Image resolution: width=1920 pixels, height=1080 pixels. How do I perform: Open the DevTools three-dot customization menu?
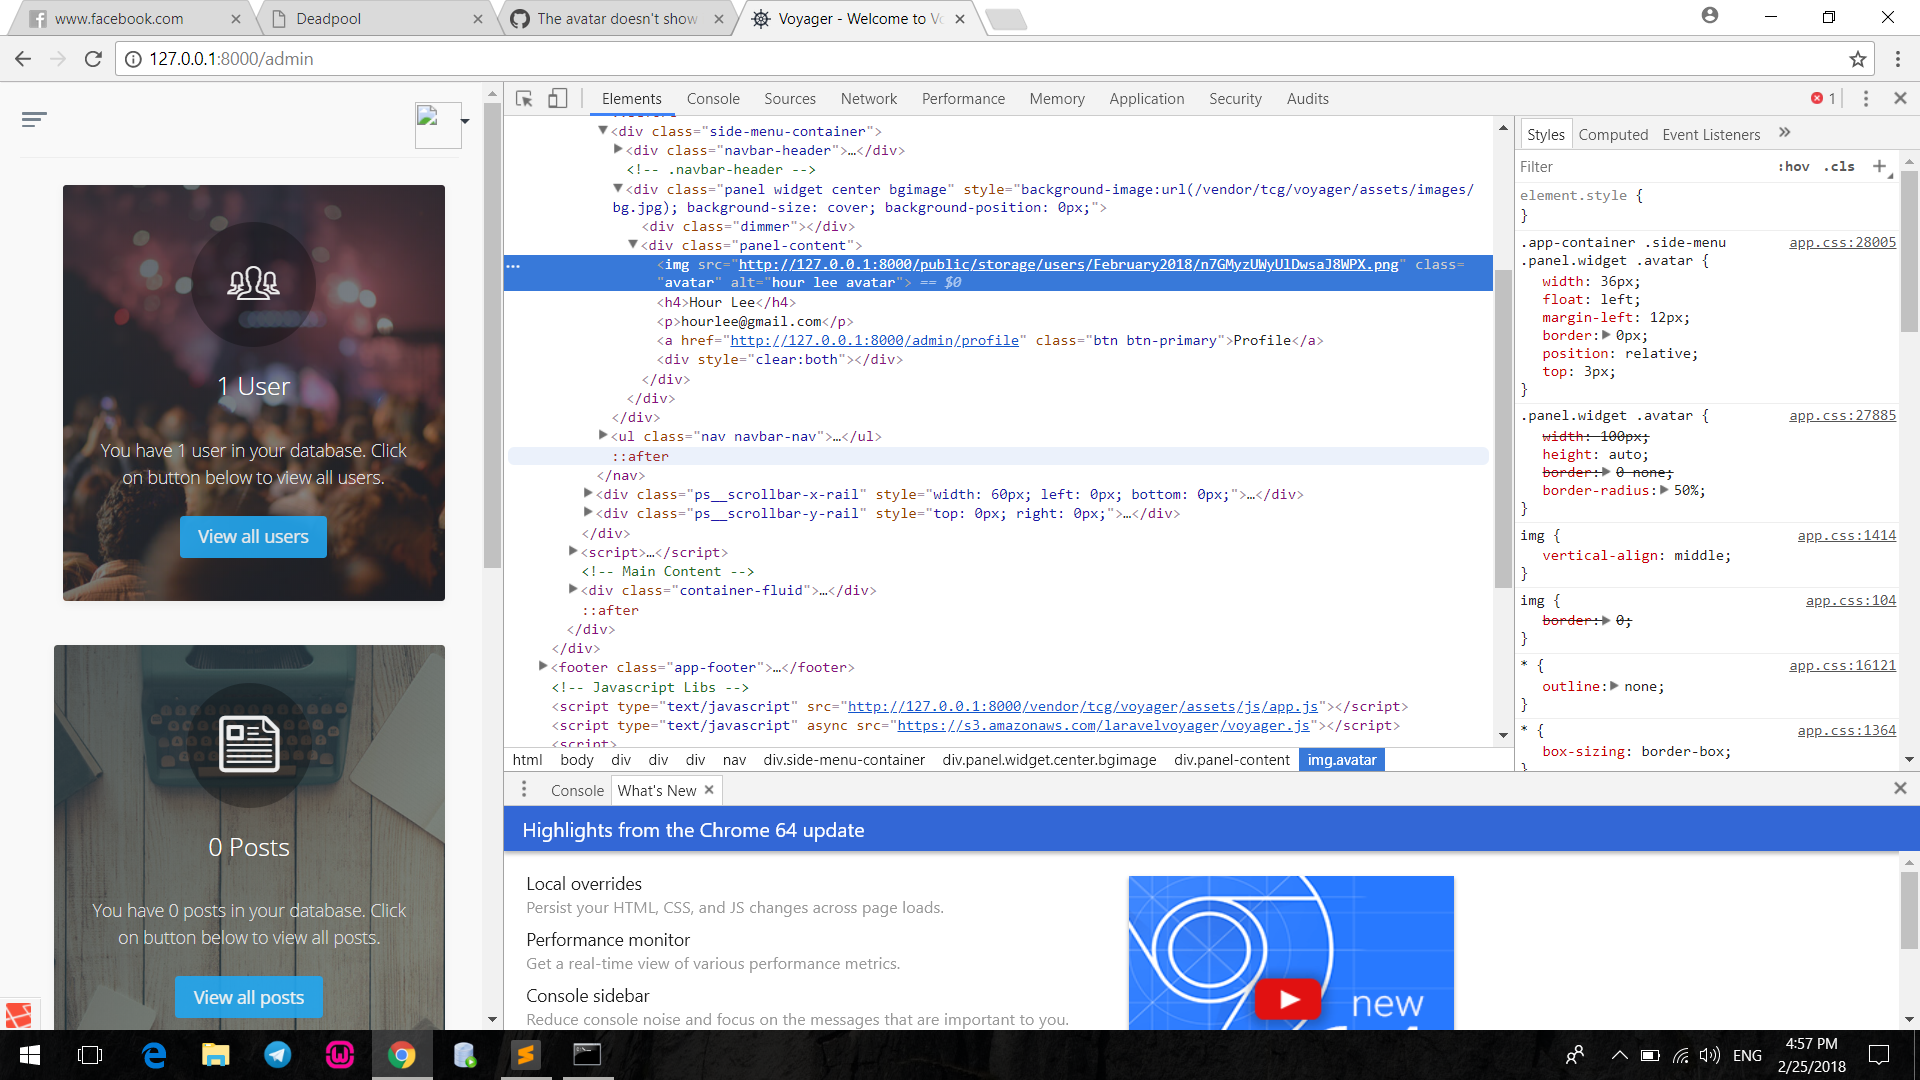coord(1866,98)
